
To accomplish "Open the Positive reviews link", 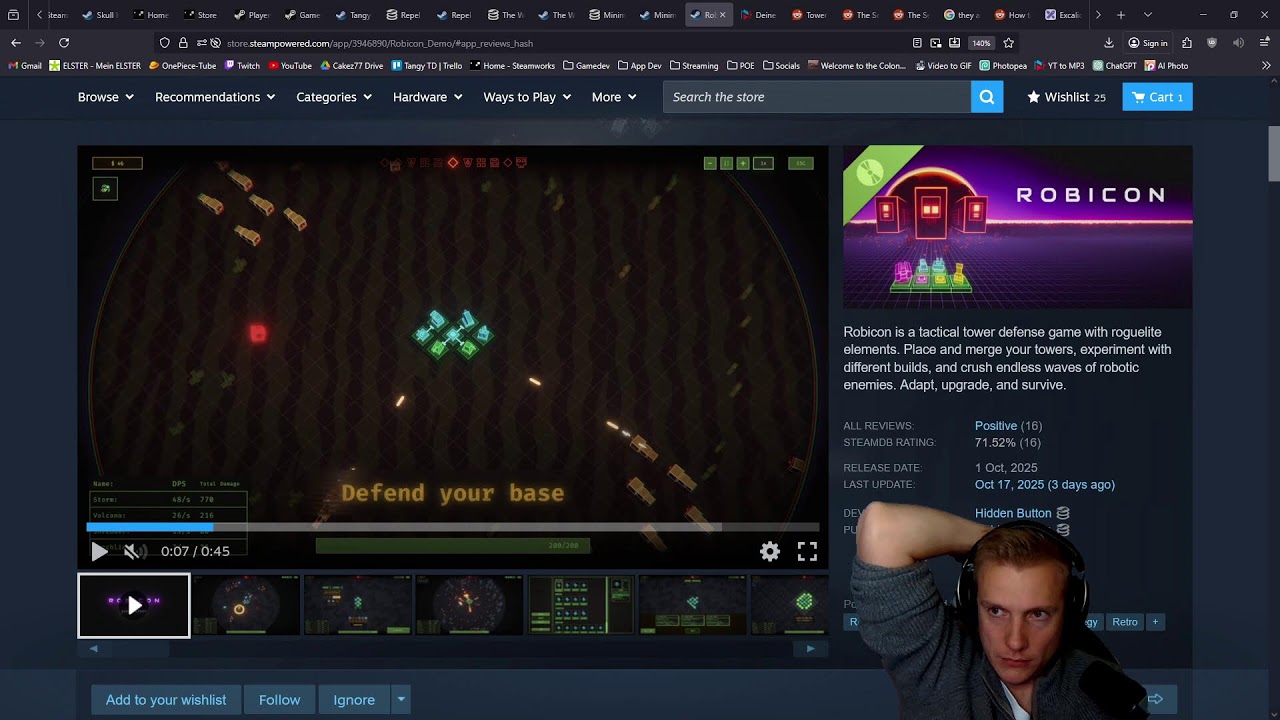I will pos(996,426).
